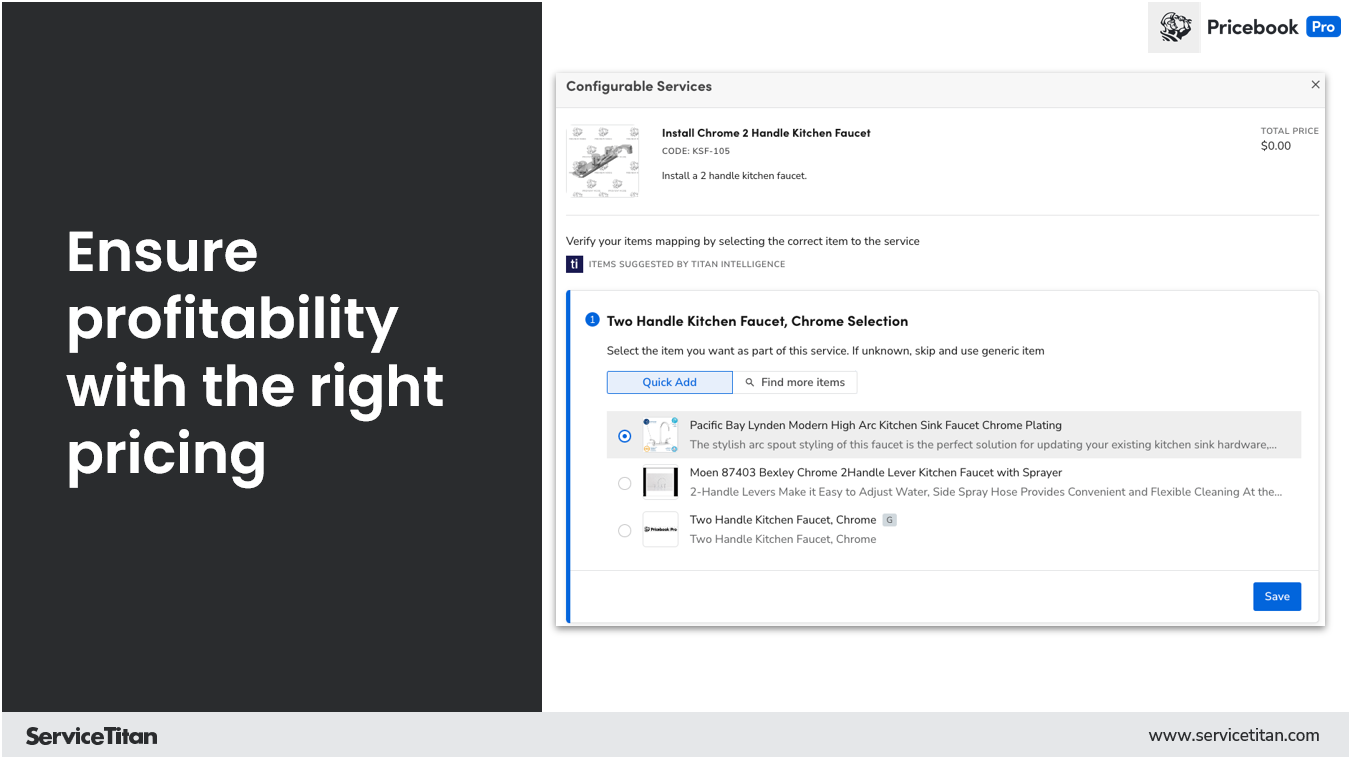Click the Configurable Services dialog title
This screenshot has width=1351, height=759.
[639, 86]
